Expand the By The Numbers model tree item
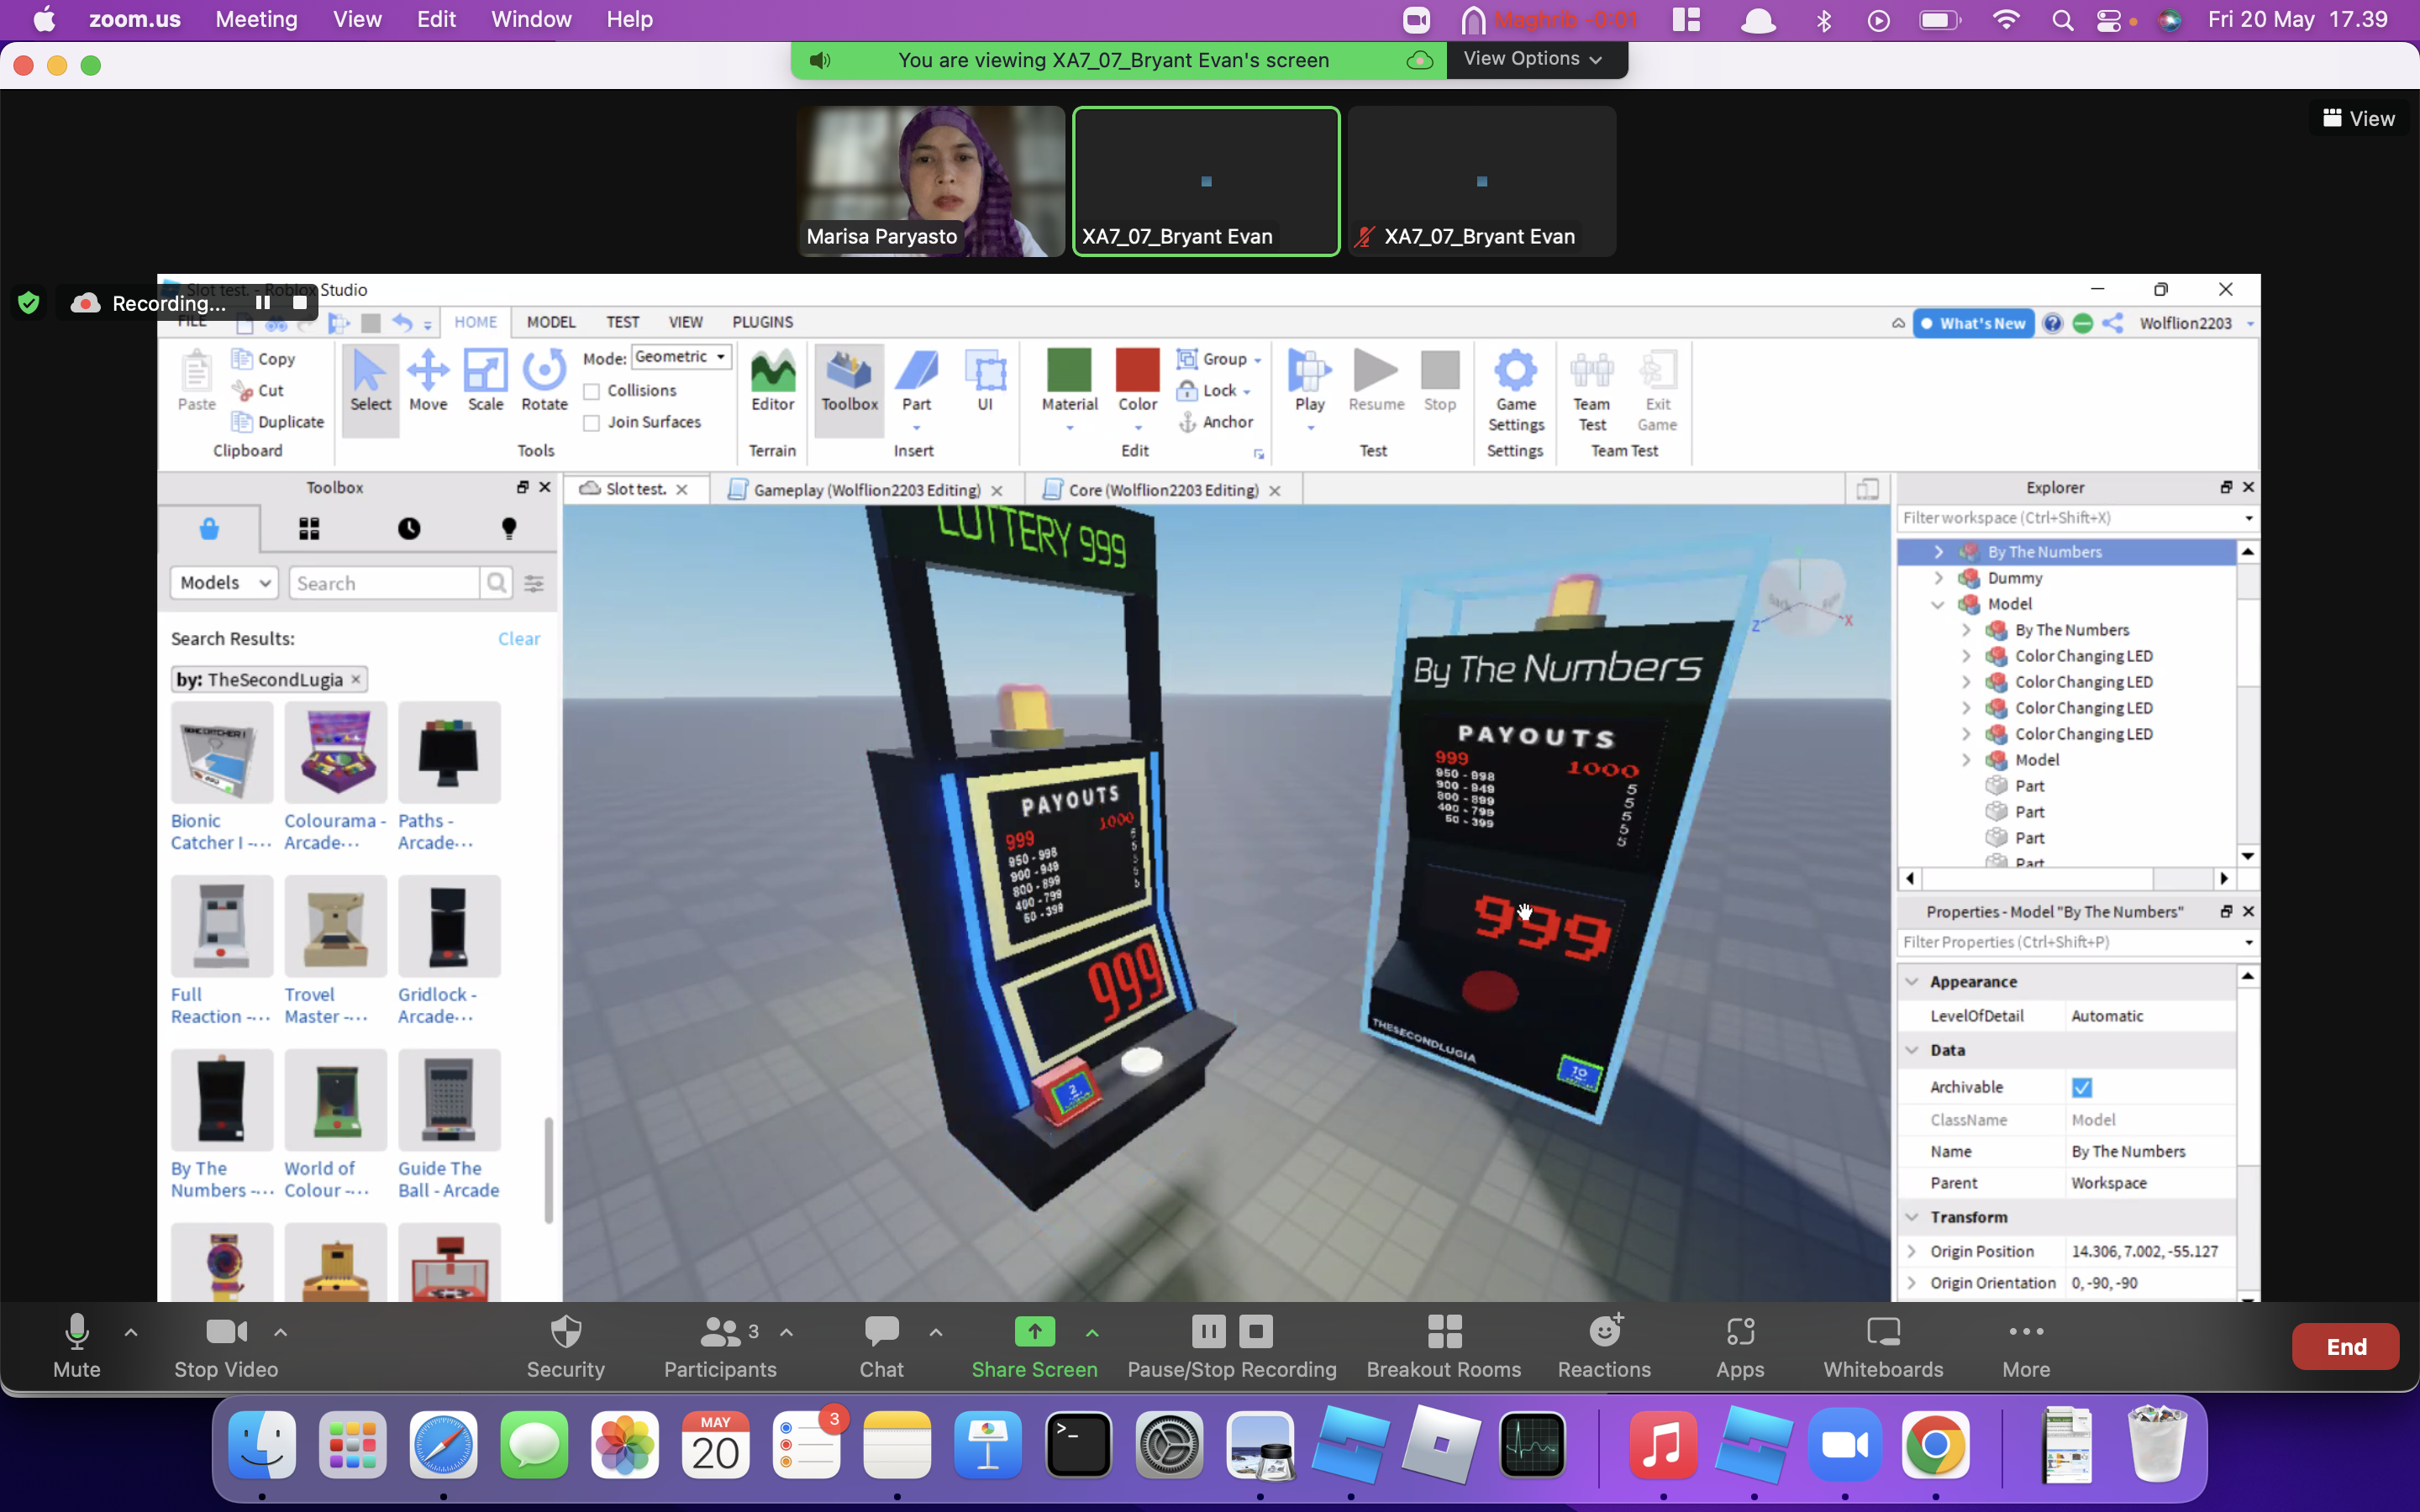 pos(1939,550)
